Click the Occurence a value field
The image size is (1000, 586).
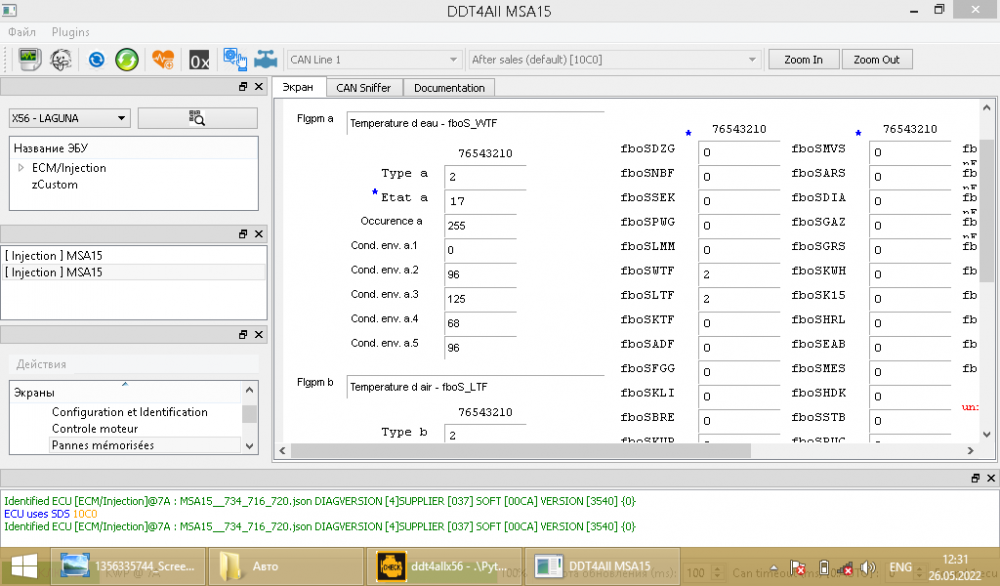coord(480,226)
